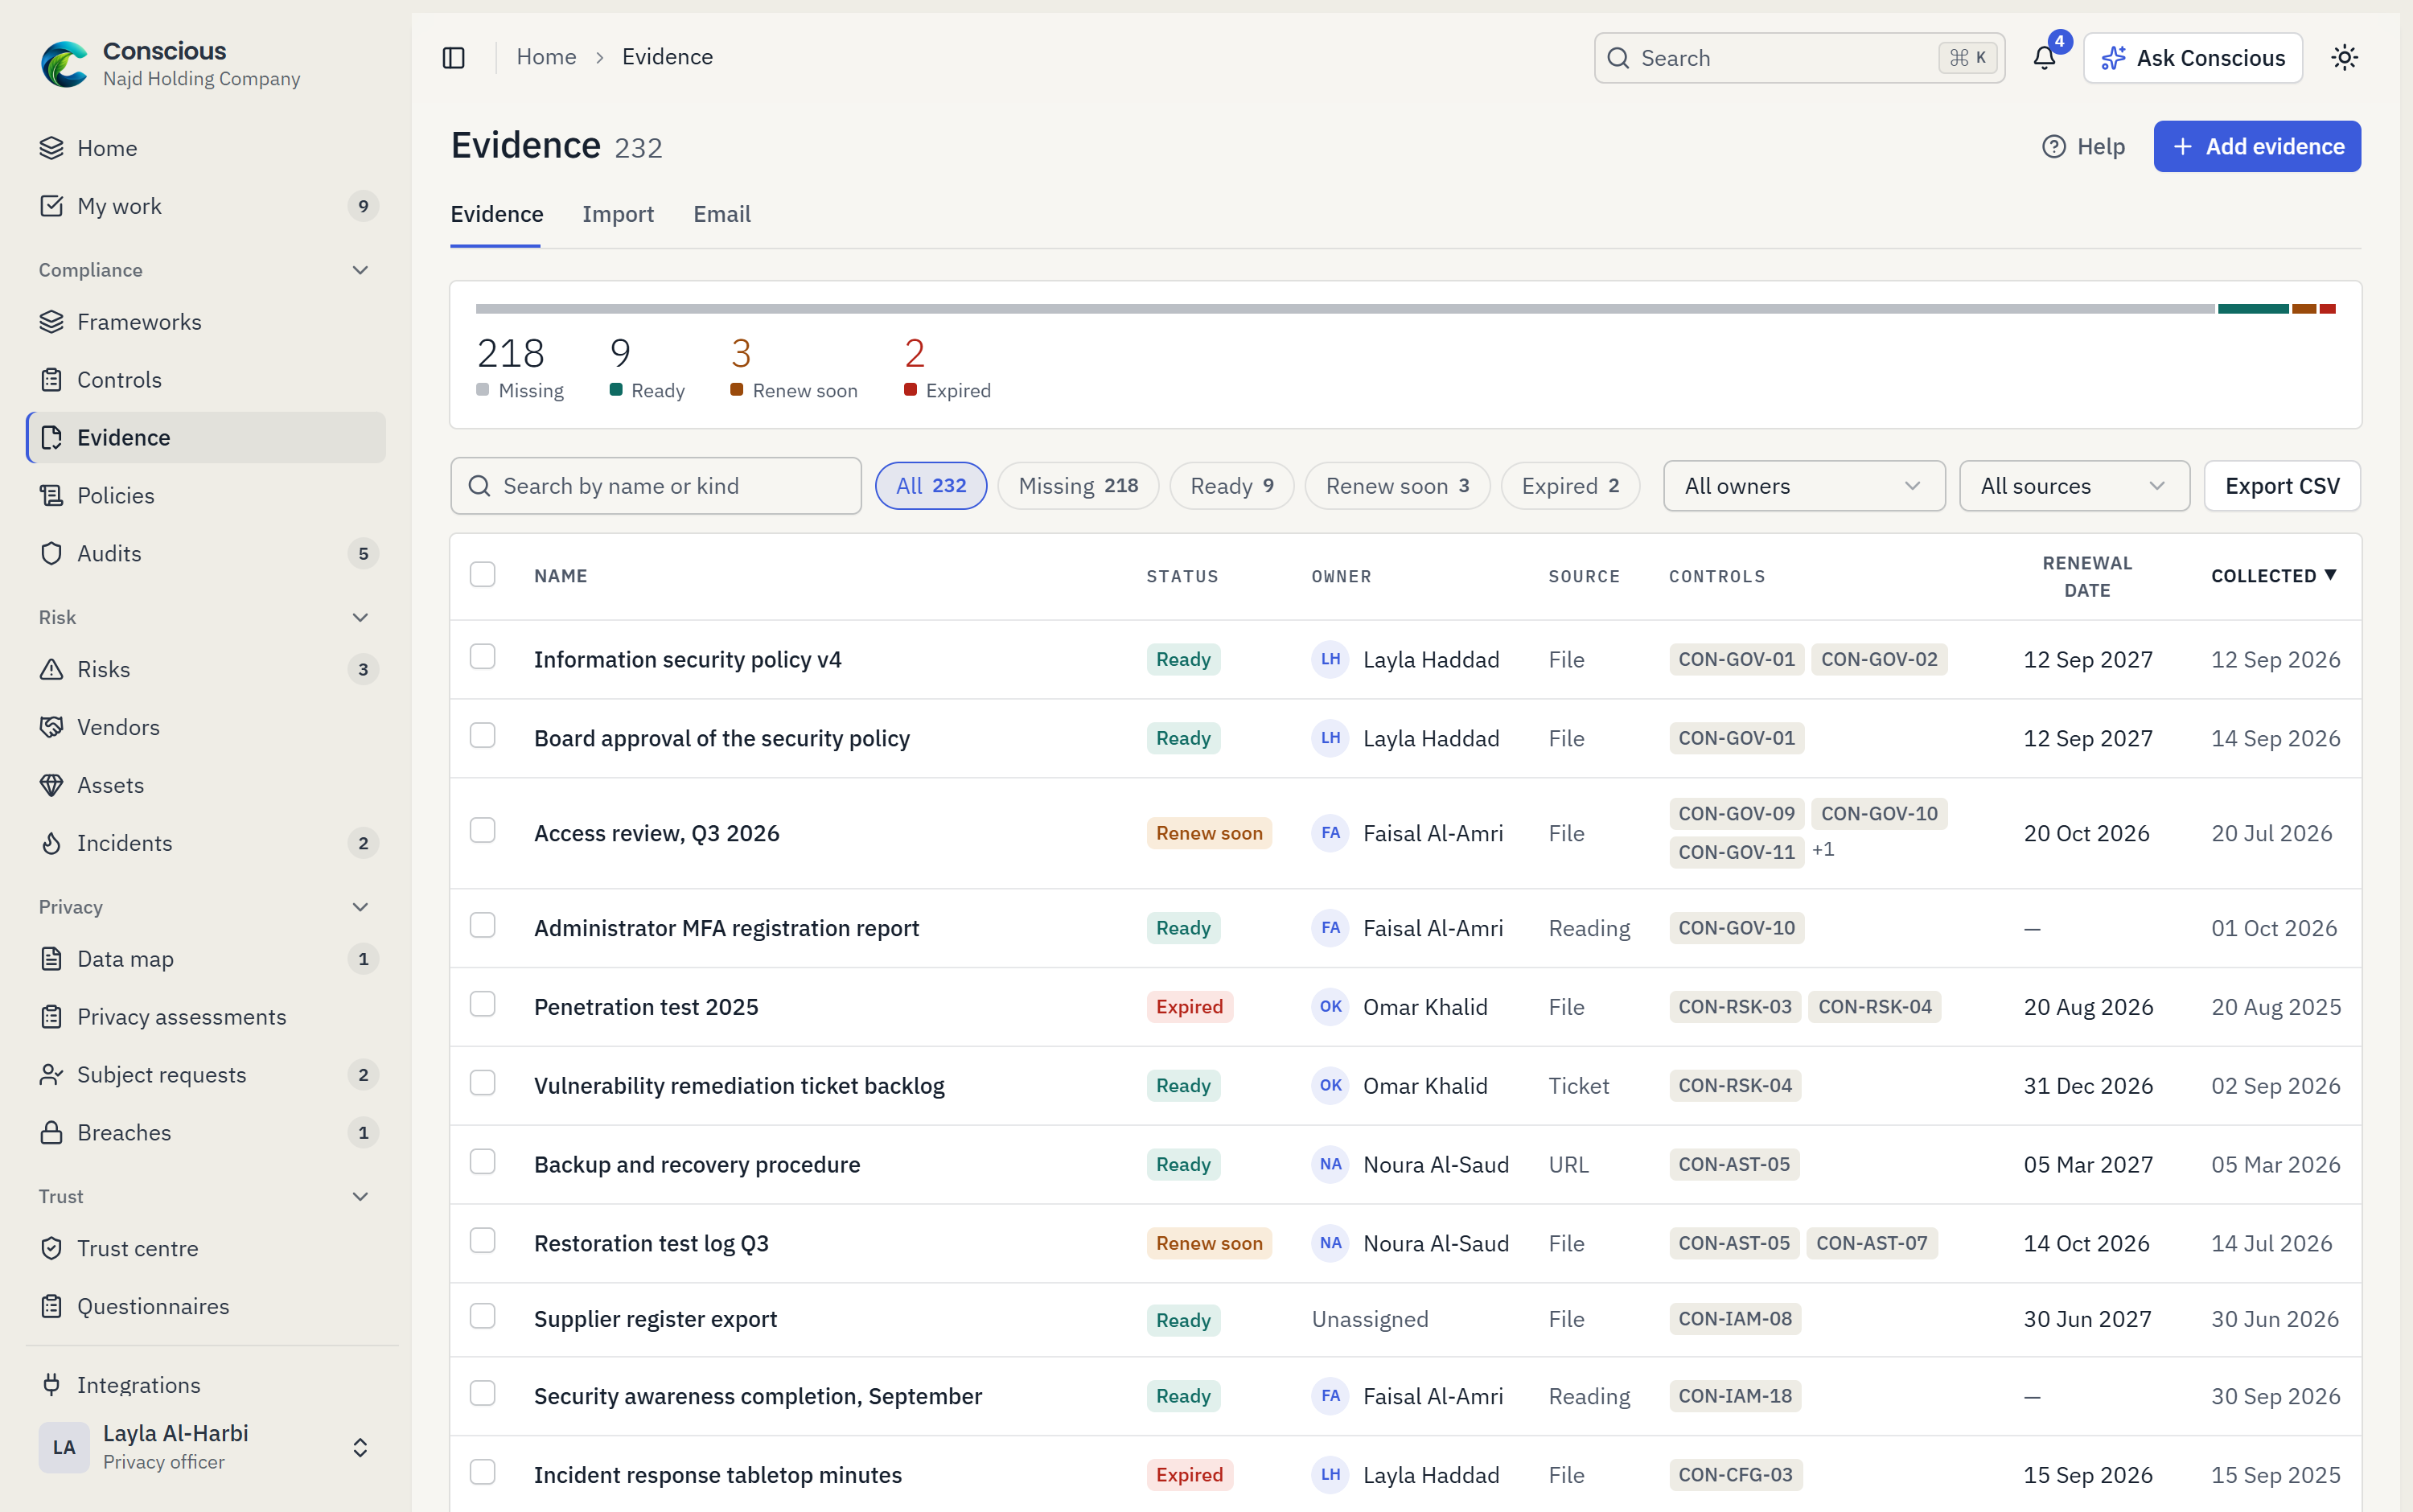2413x1512 pixels.
Task: Click the Audits shield icon
Action: click(x=51, y=554)
